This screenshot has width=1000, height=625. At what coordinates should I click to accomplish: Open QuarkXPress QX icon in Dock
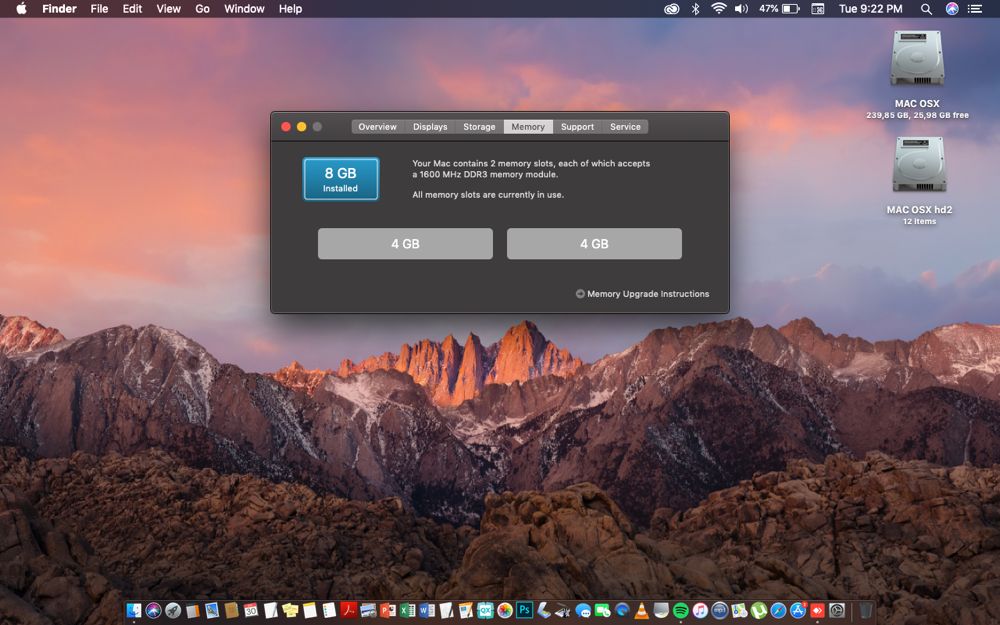point(485,610)
